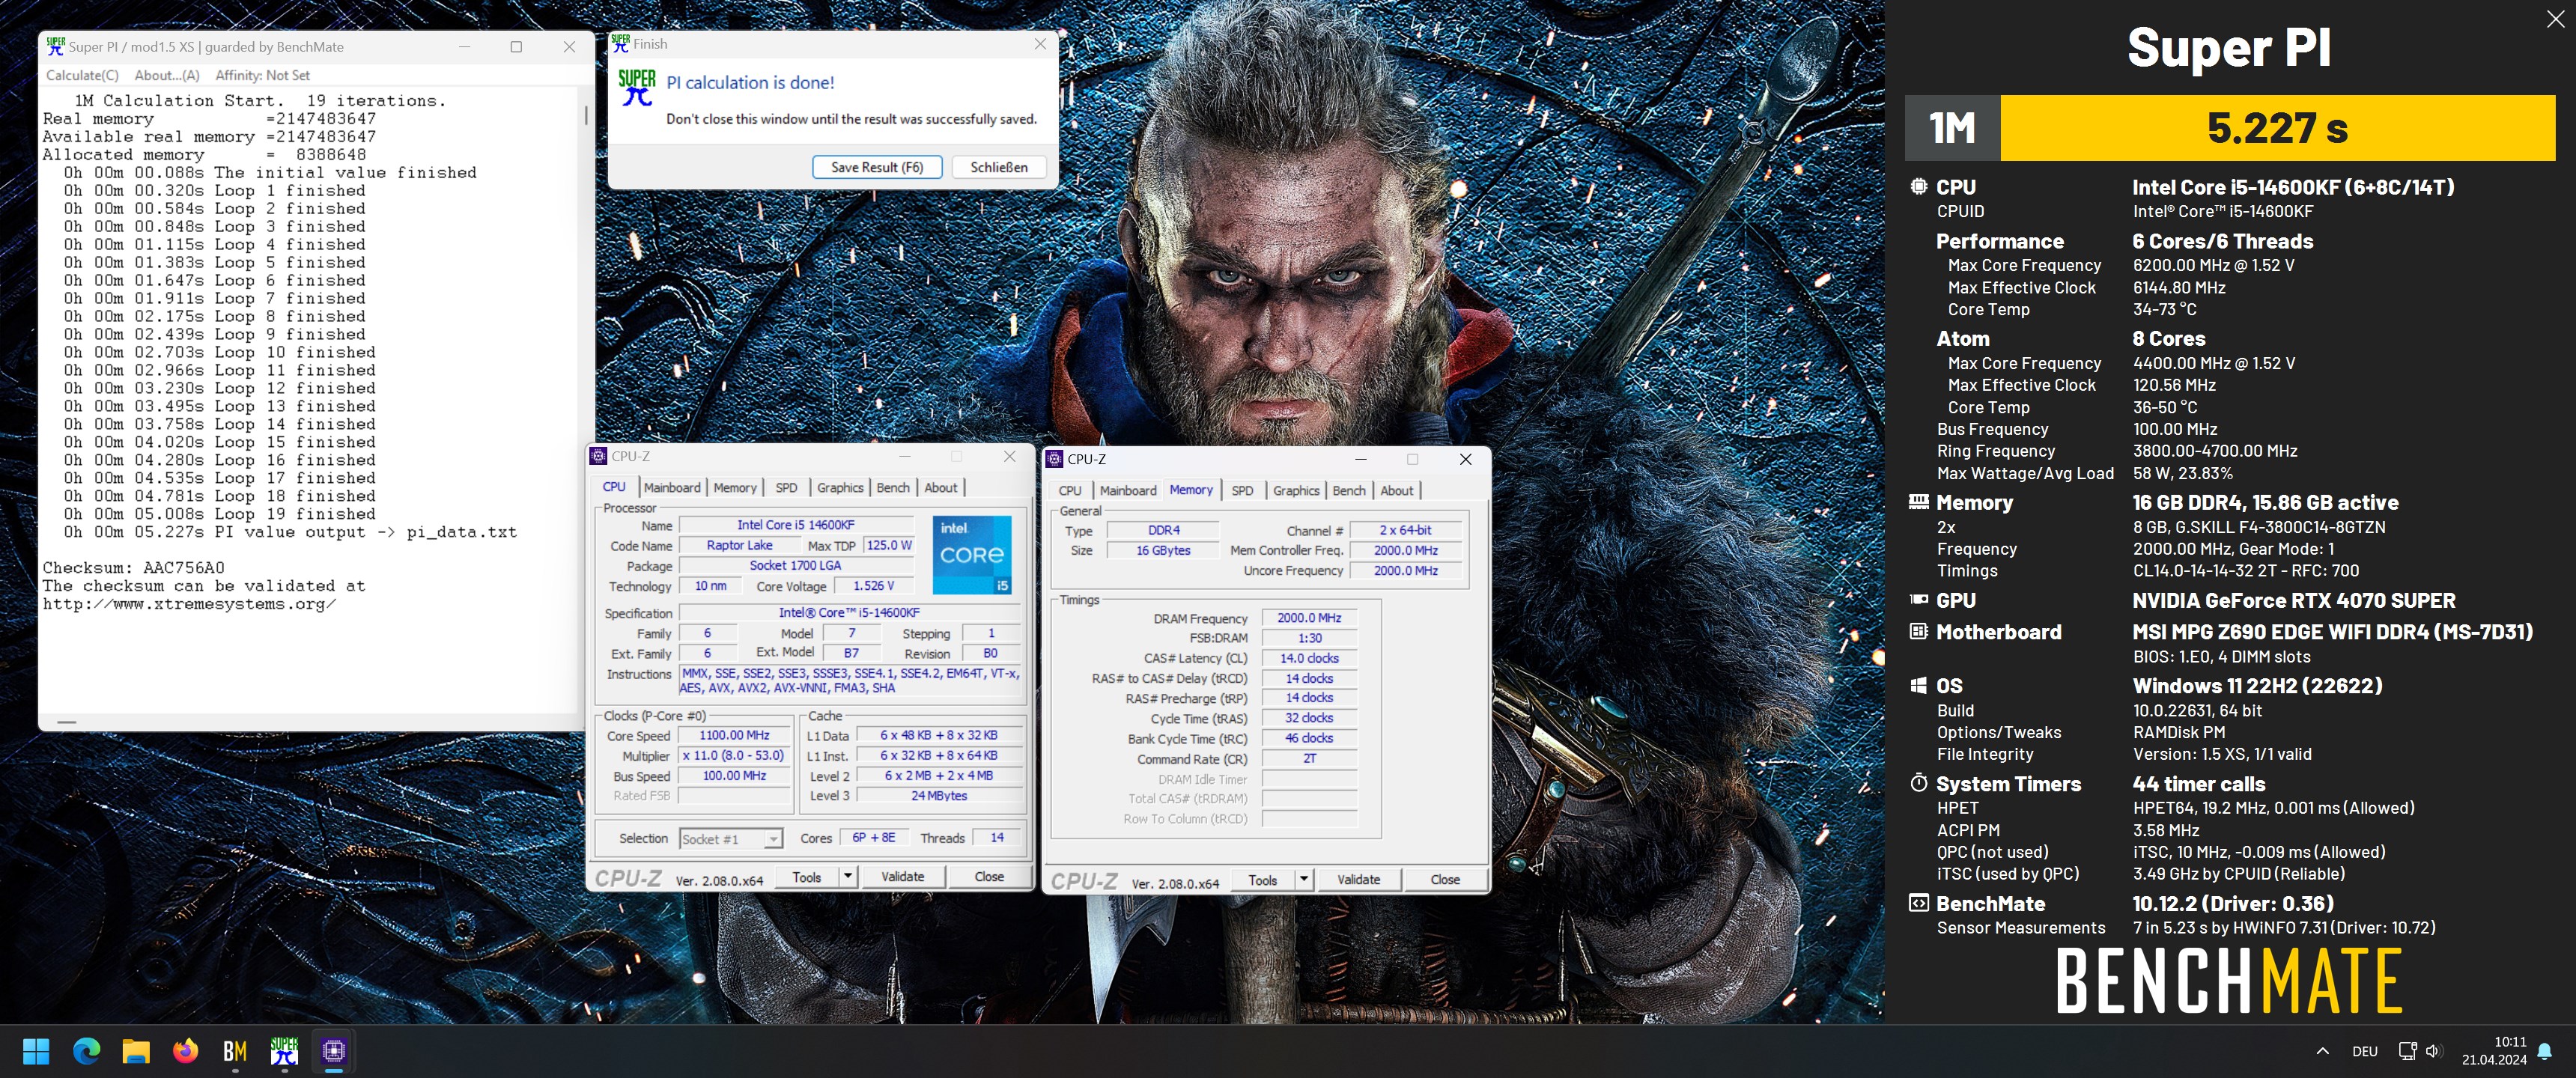Select Mainboard tab in right CPU-Z window
This screenshot has height=1078, width=2576.
pos(1128,490)
